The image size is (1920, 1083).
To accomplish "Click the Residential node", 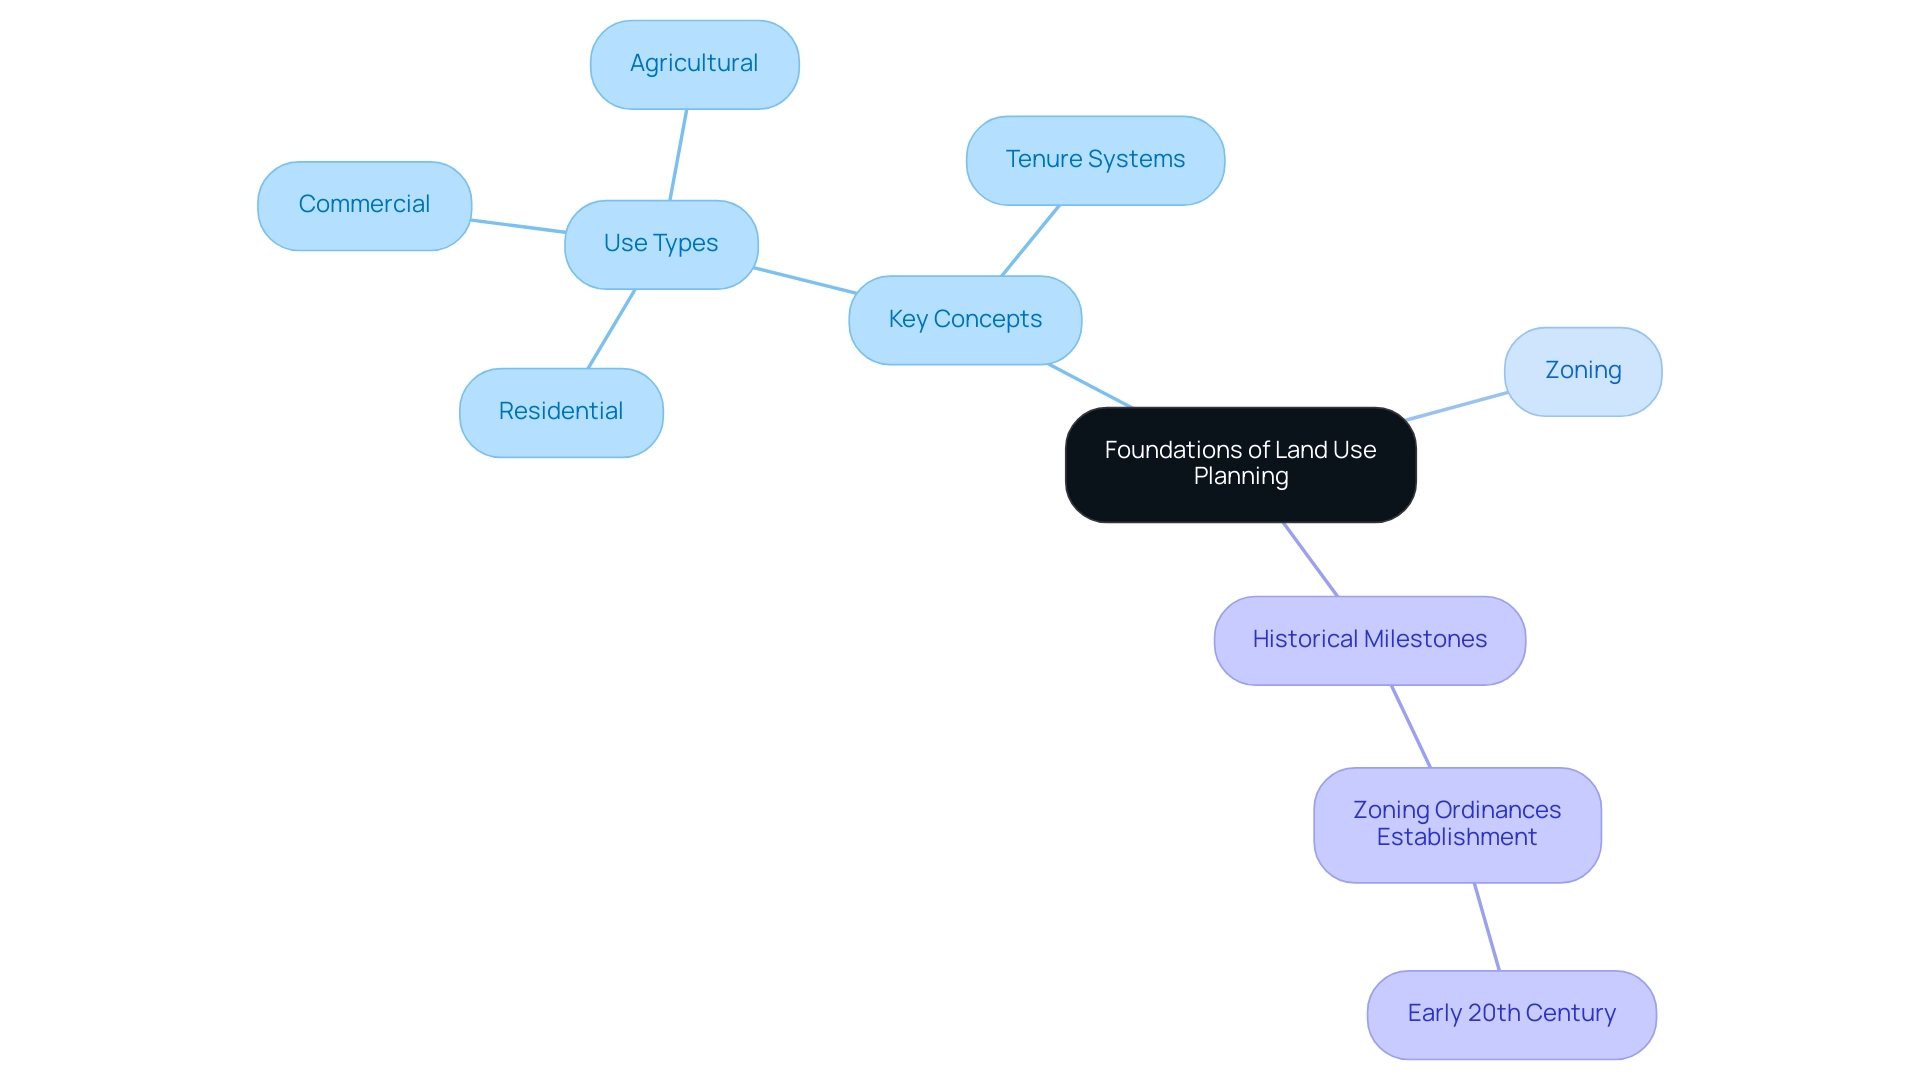I will (560, 410).
